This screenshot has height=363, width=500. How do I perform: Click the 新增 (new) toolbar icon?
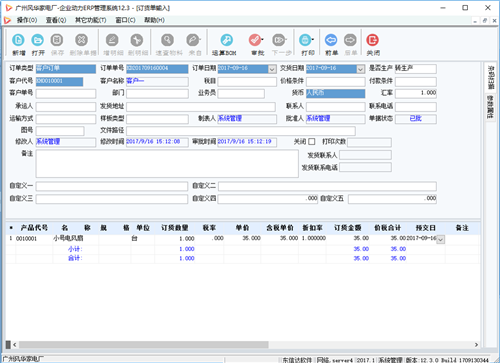(18, 40)
